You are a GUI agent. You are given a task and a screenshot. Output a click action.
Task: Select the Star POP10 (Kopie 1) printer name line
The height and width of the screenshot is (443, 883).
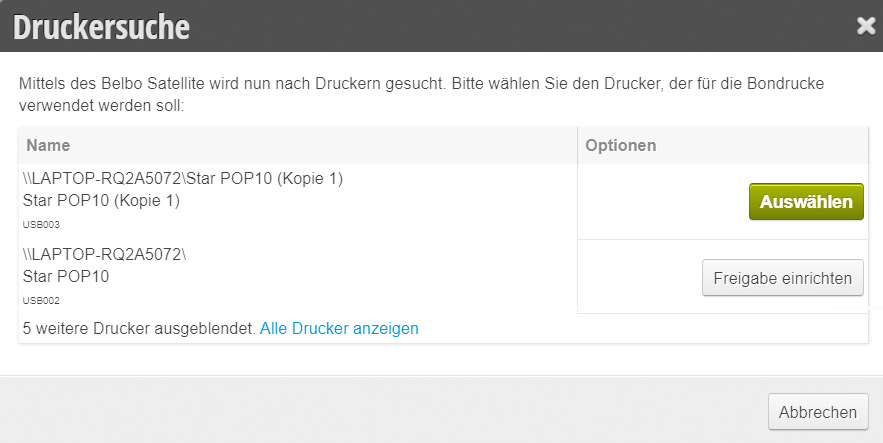[101, 200]
